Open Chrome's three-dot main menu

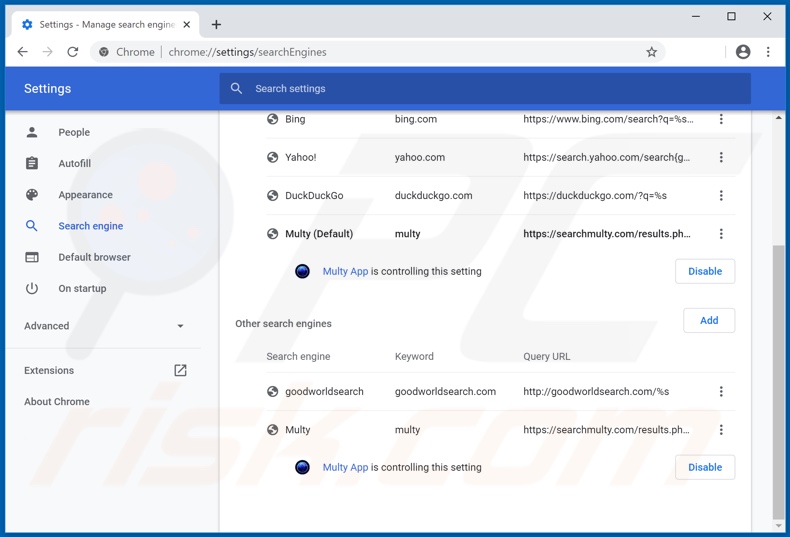point(768,52)
